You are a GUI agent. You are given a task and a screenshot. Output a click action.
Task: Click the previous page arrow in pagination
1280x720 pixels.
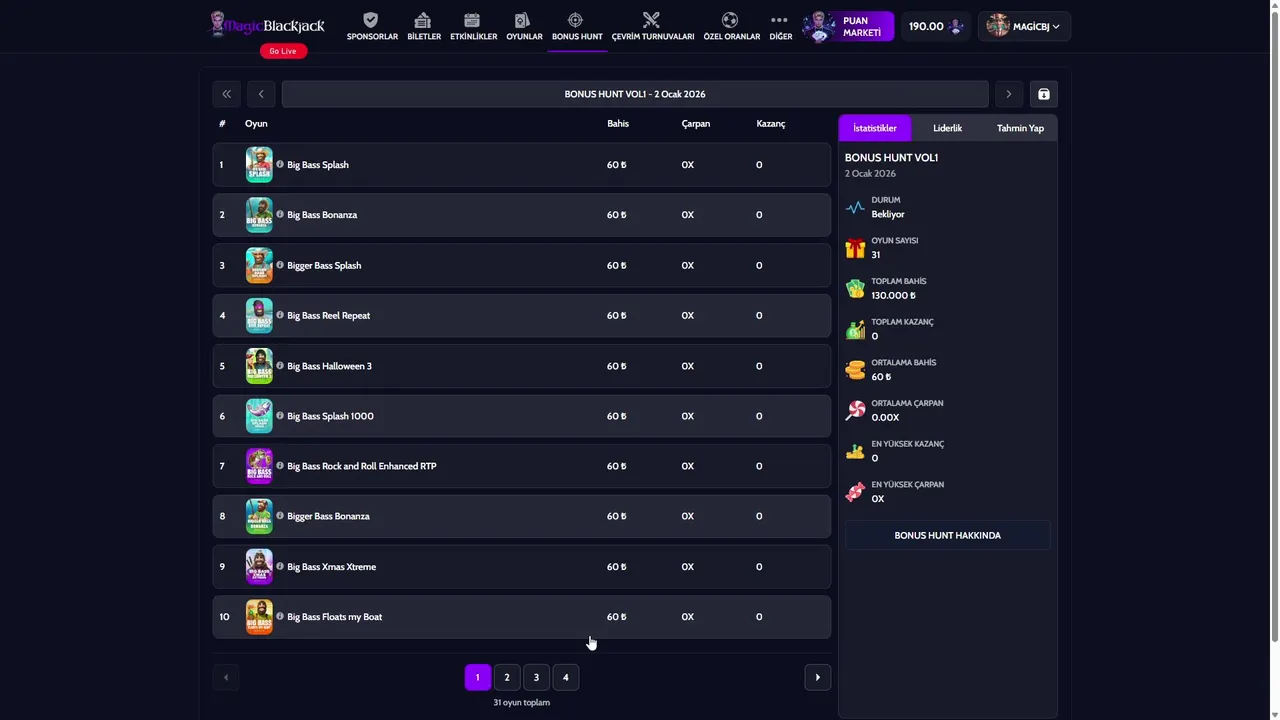[226, 677]
